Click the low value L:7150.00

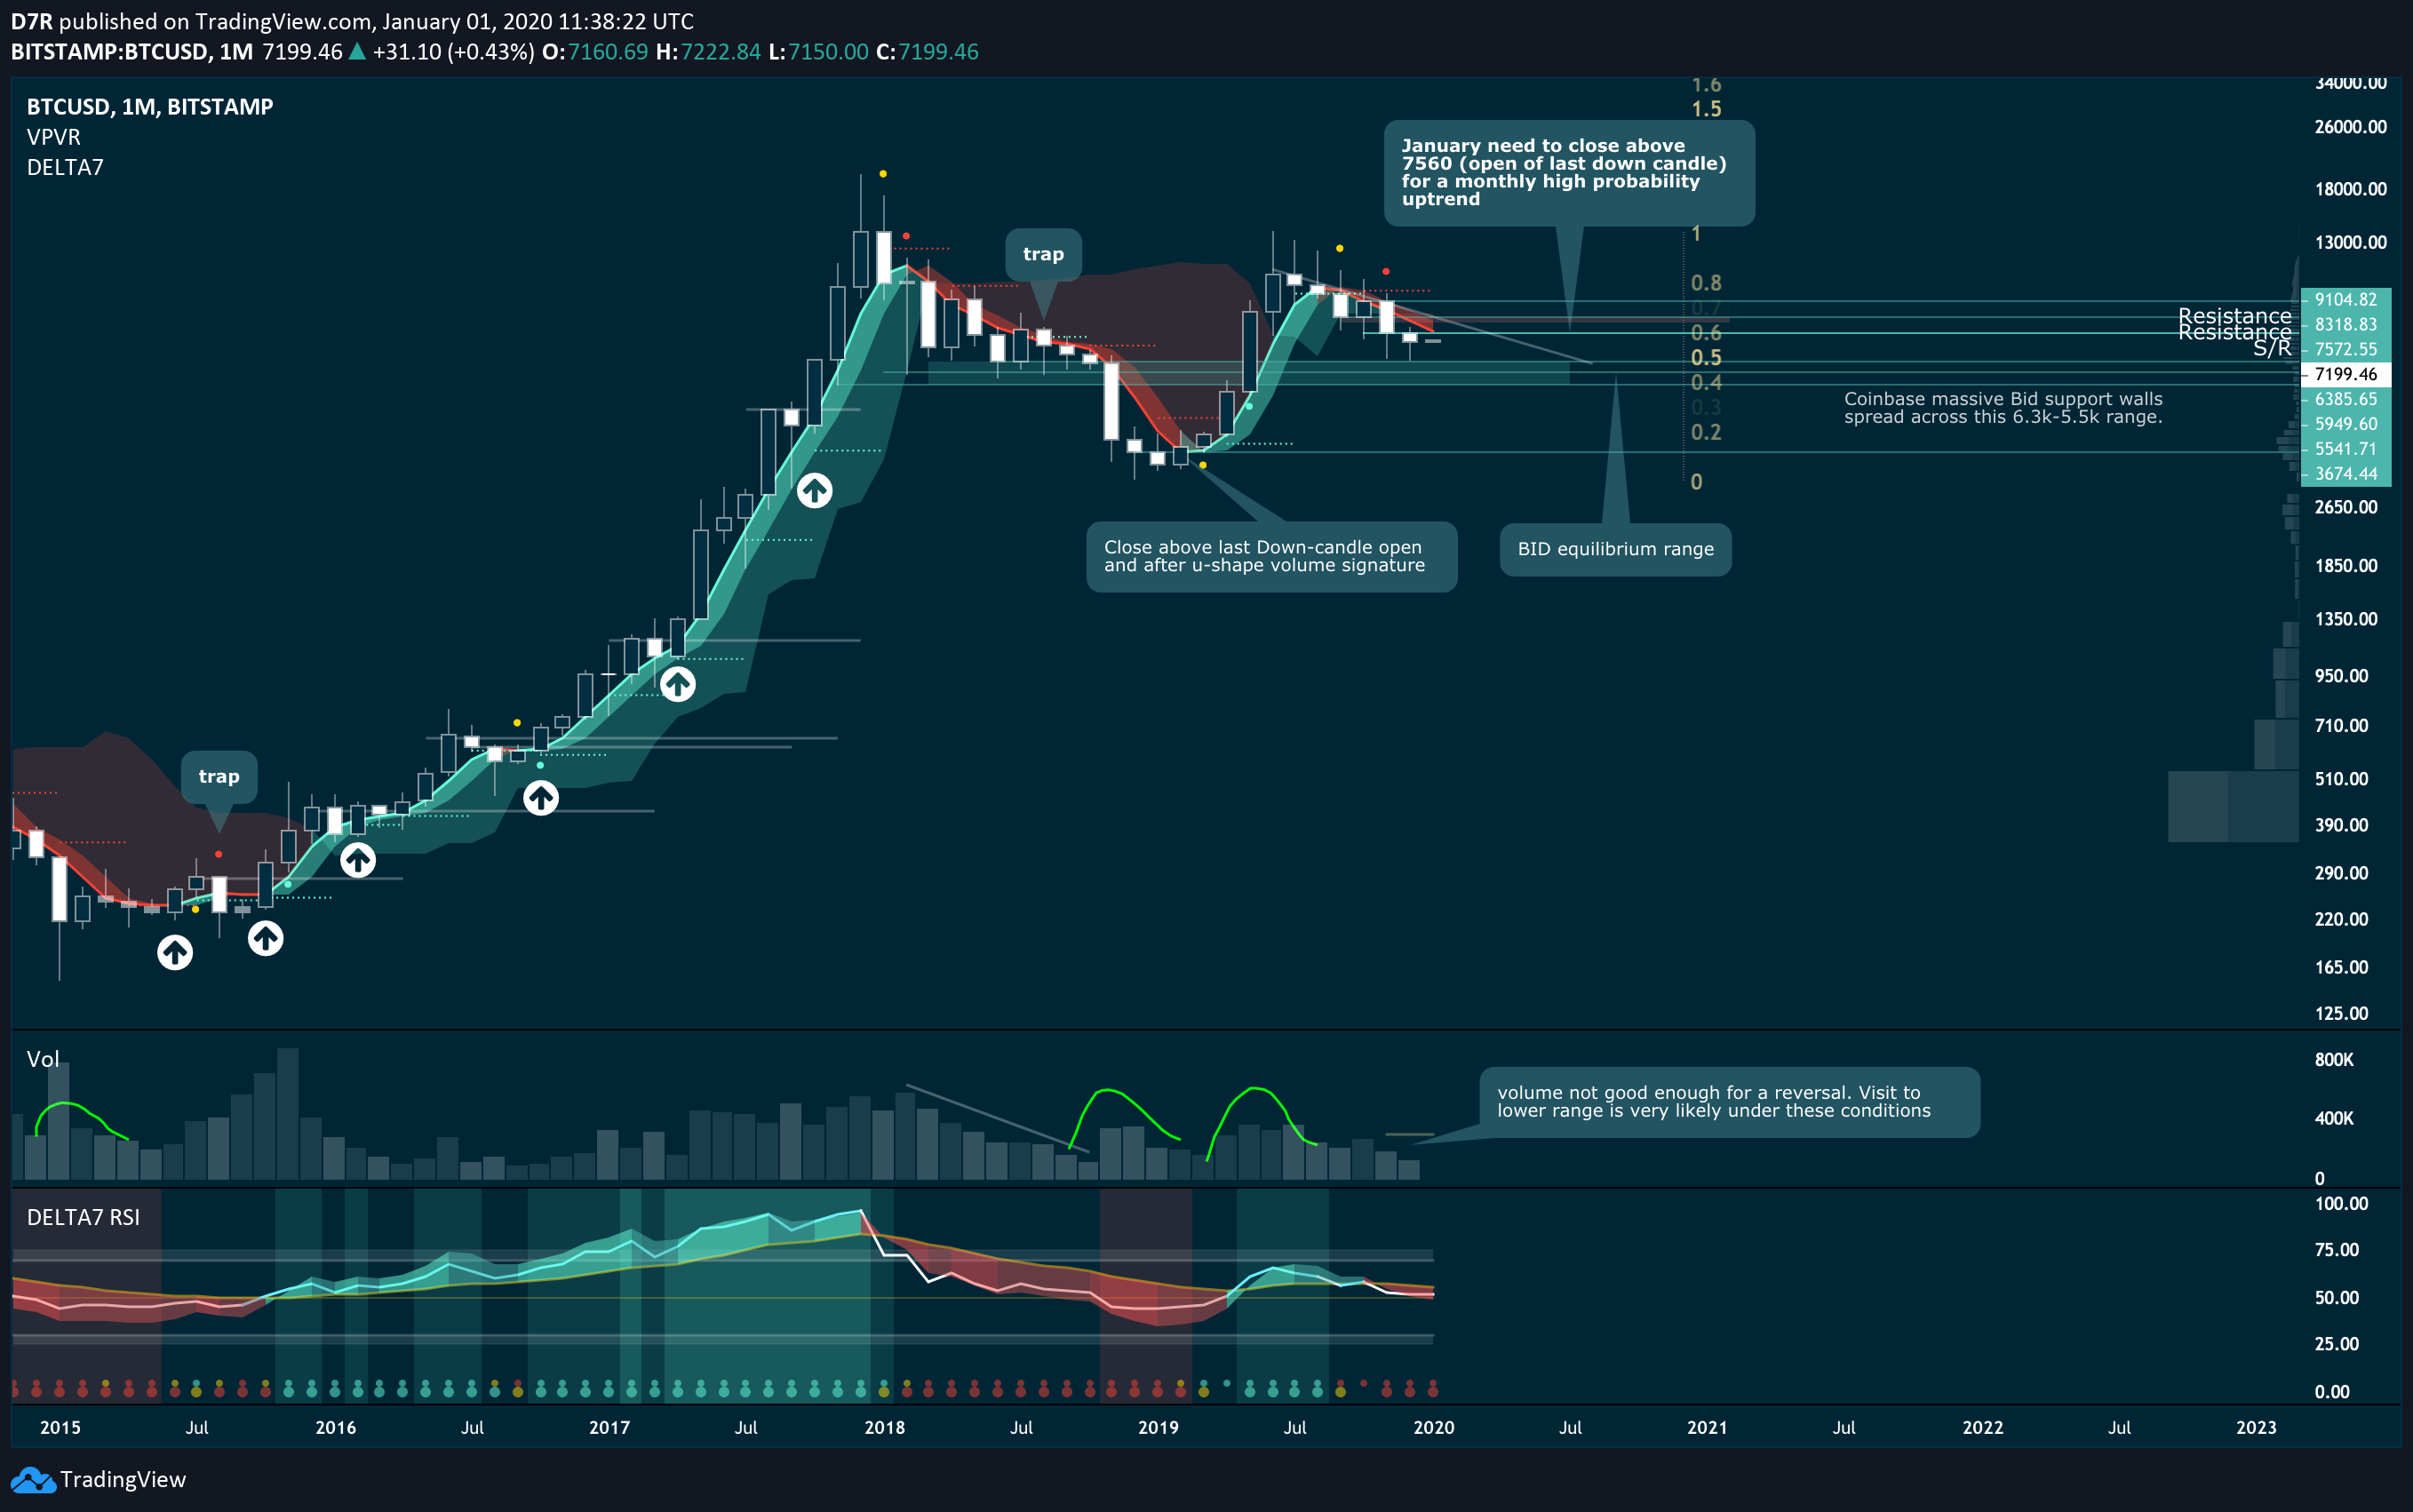[818, 52]
